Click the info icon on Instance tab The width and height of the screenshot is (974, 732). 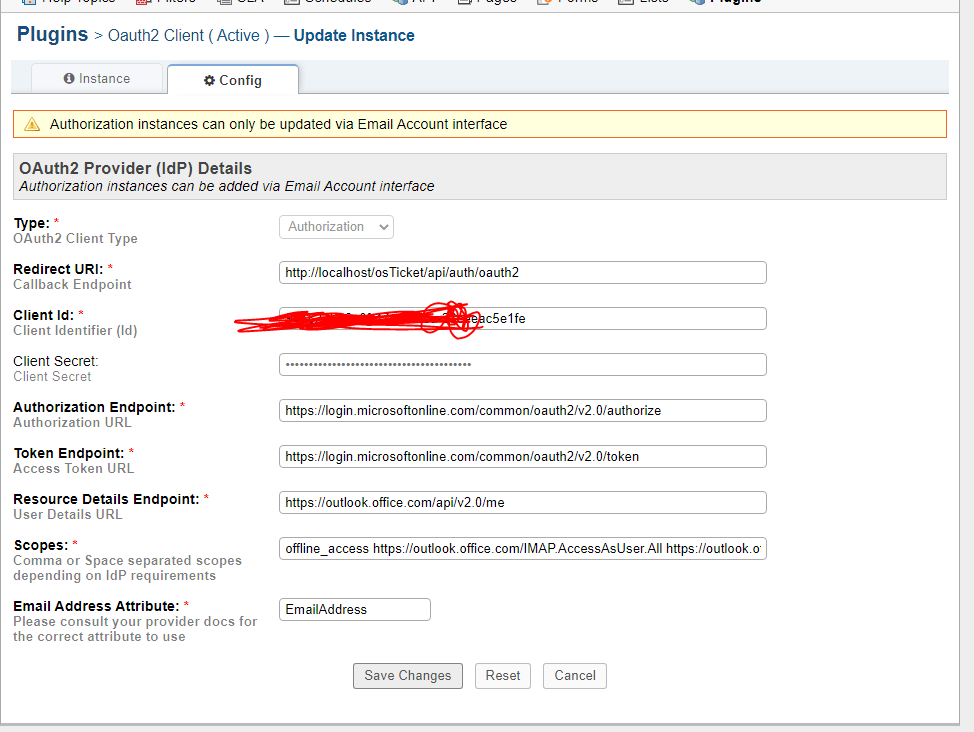69,79
